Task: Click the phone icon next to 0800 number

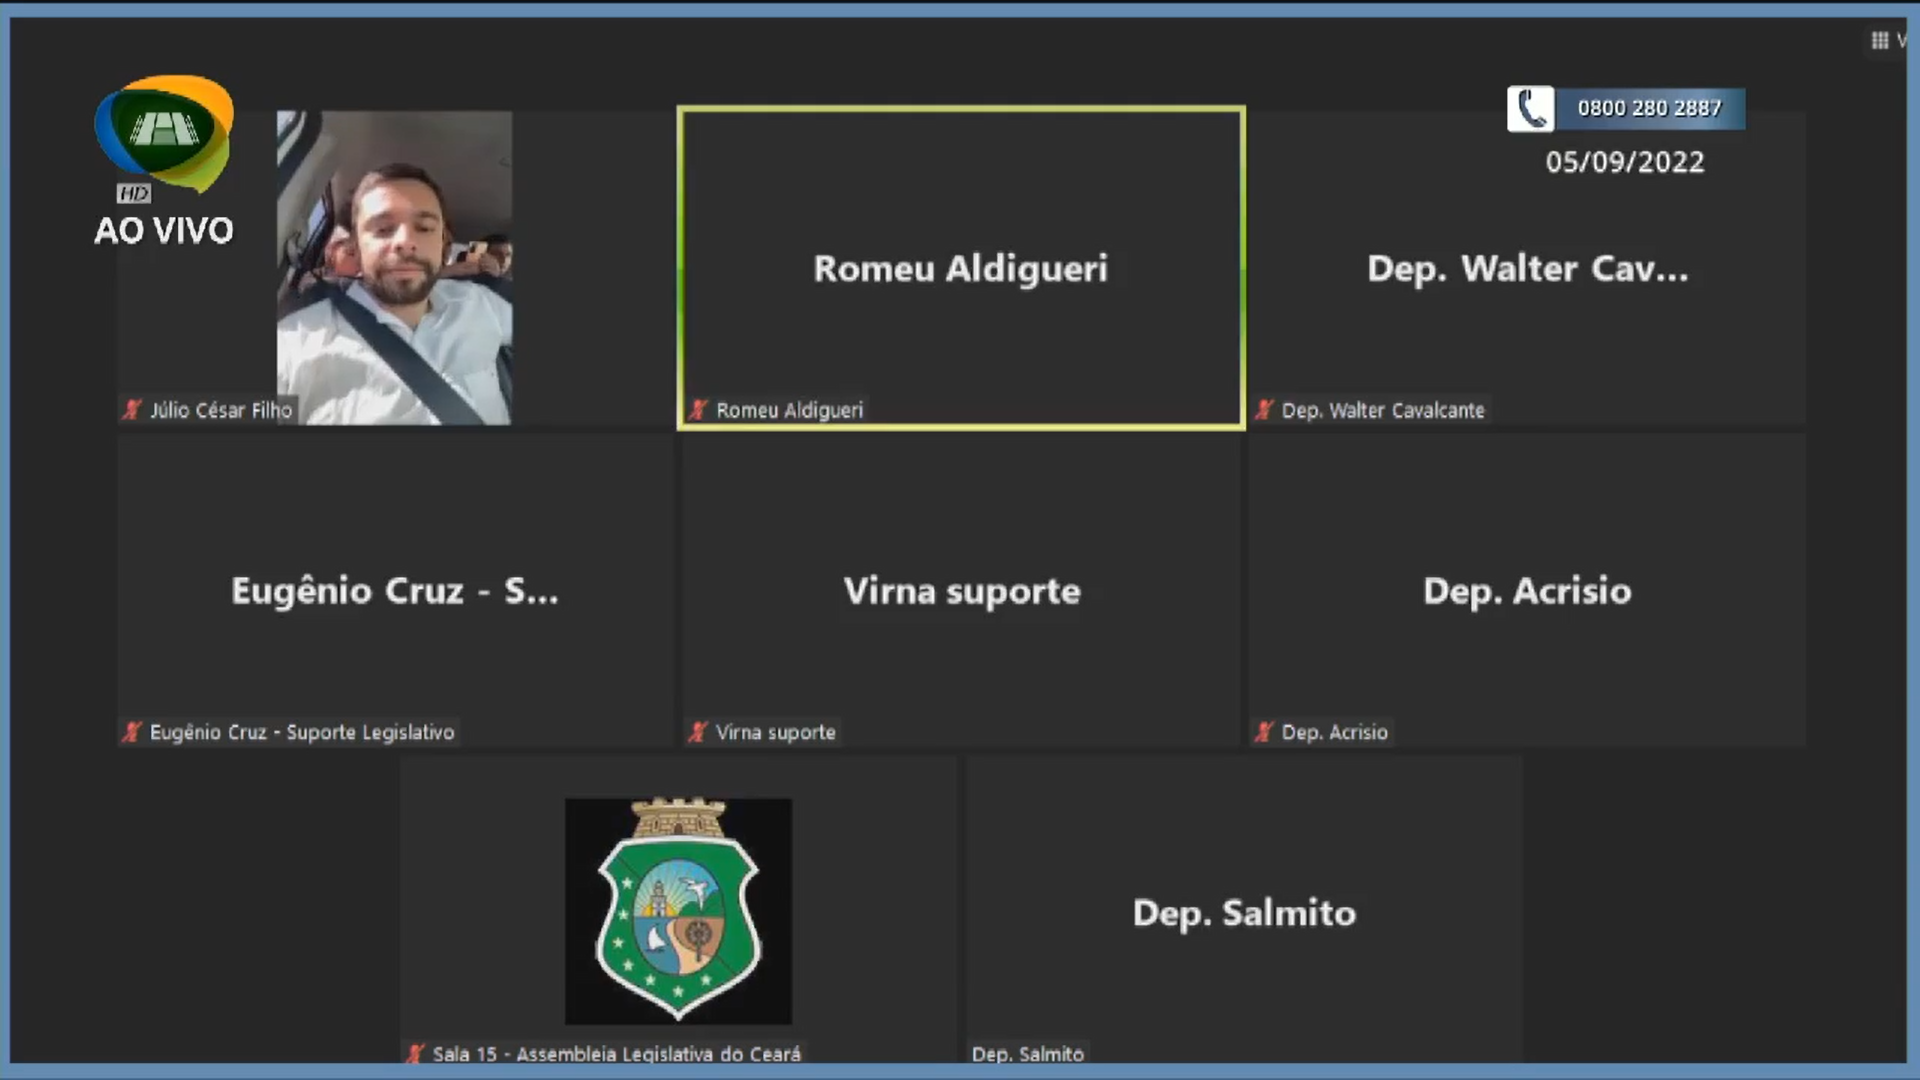Action: pos(1530,109)
